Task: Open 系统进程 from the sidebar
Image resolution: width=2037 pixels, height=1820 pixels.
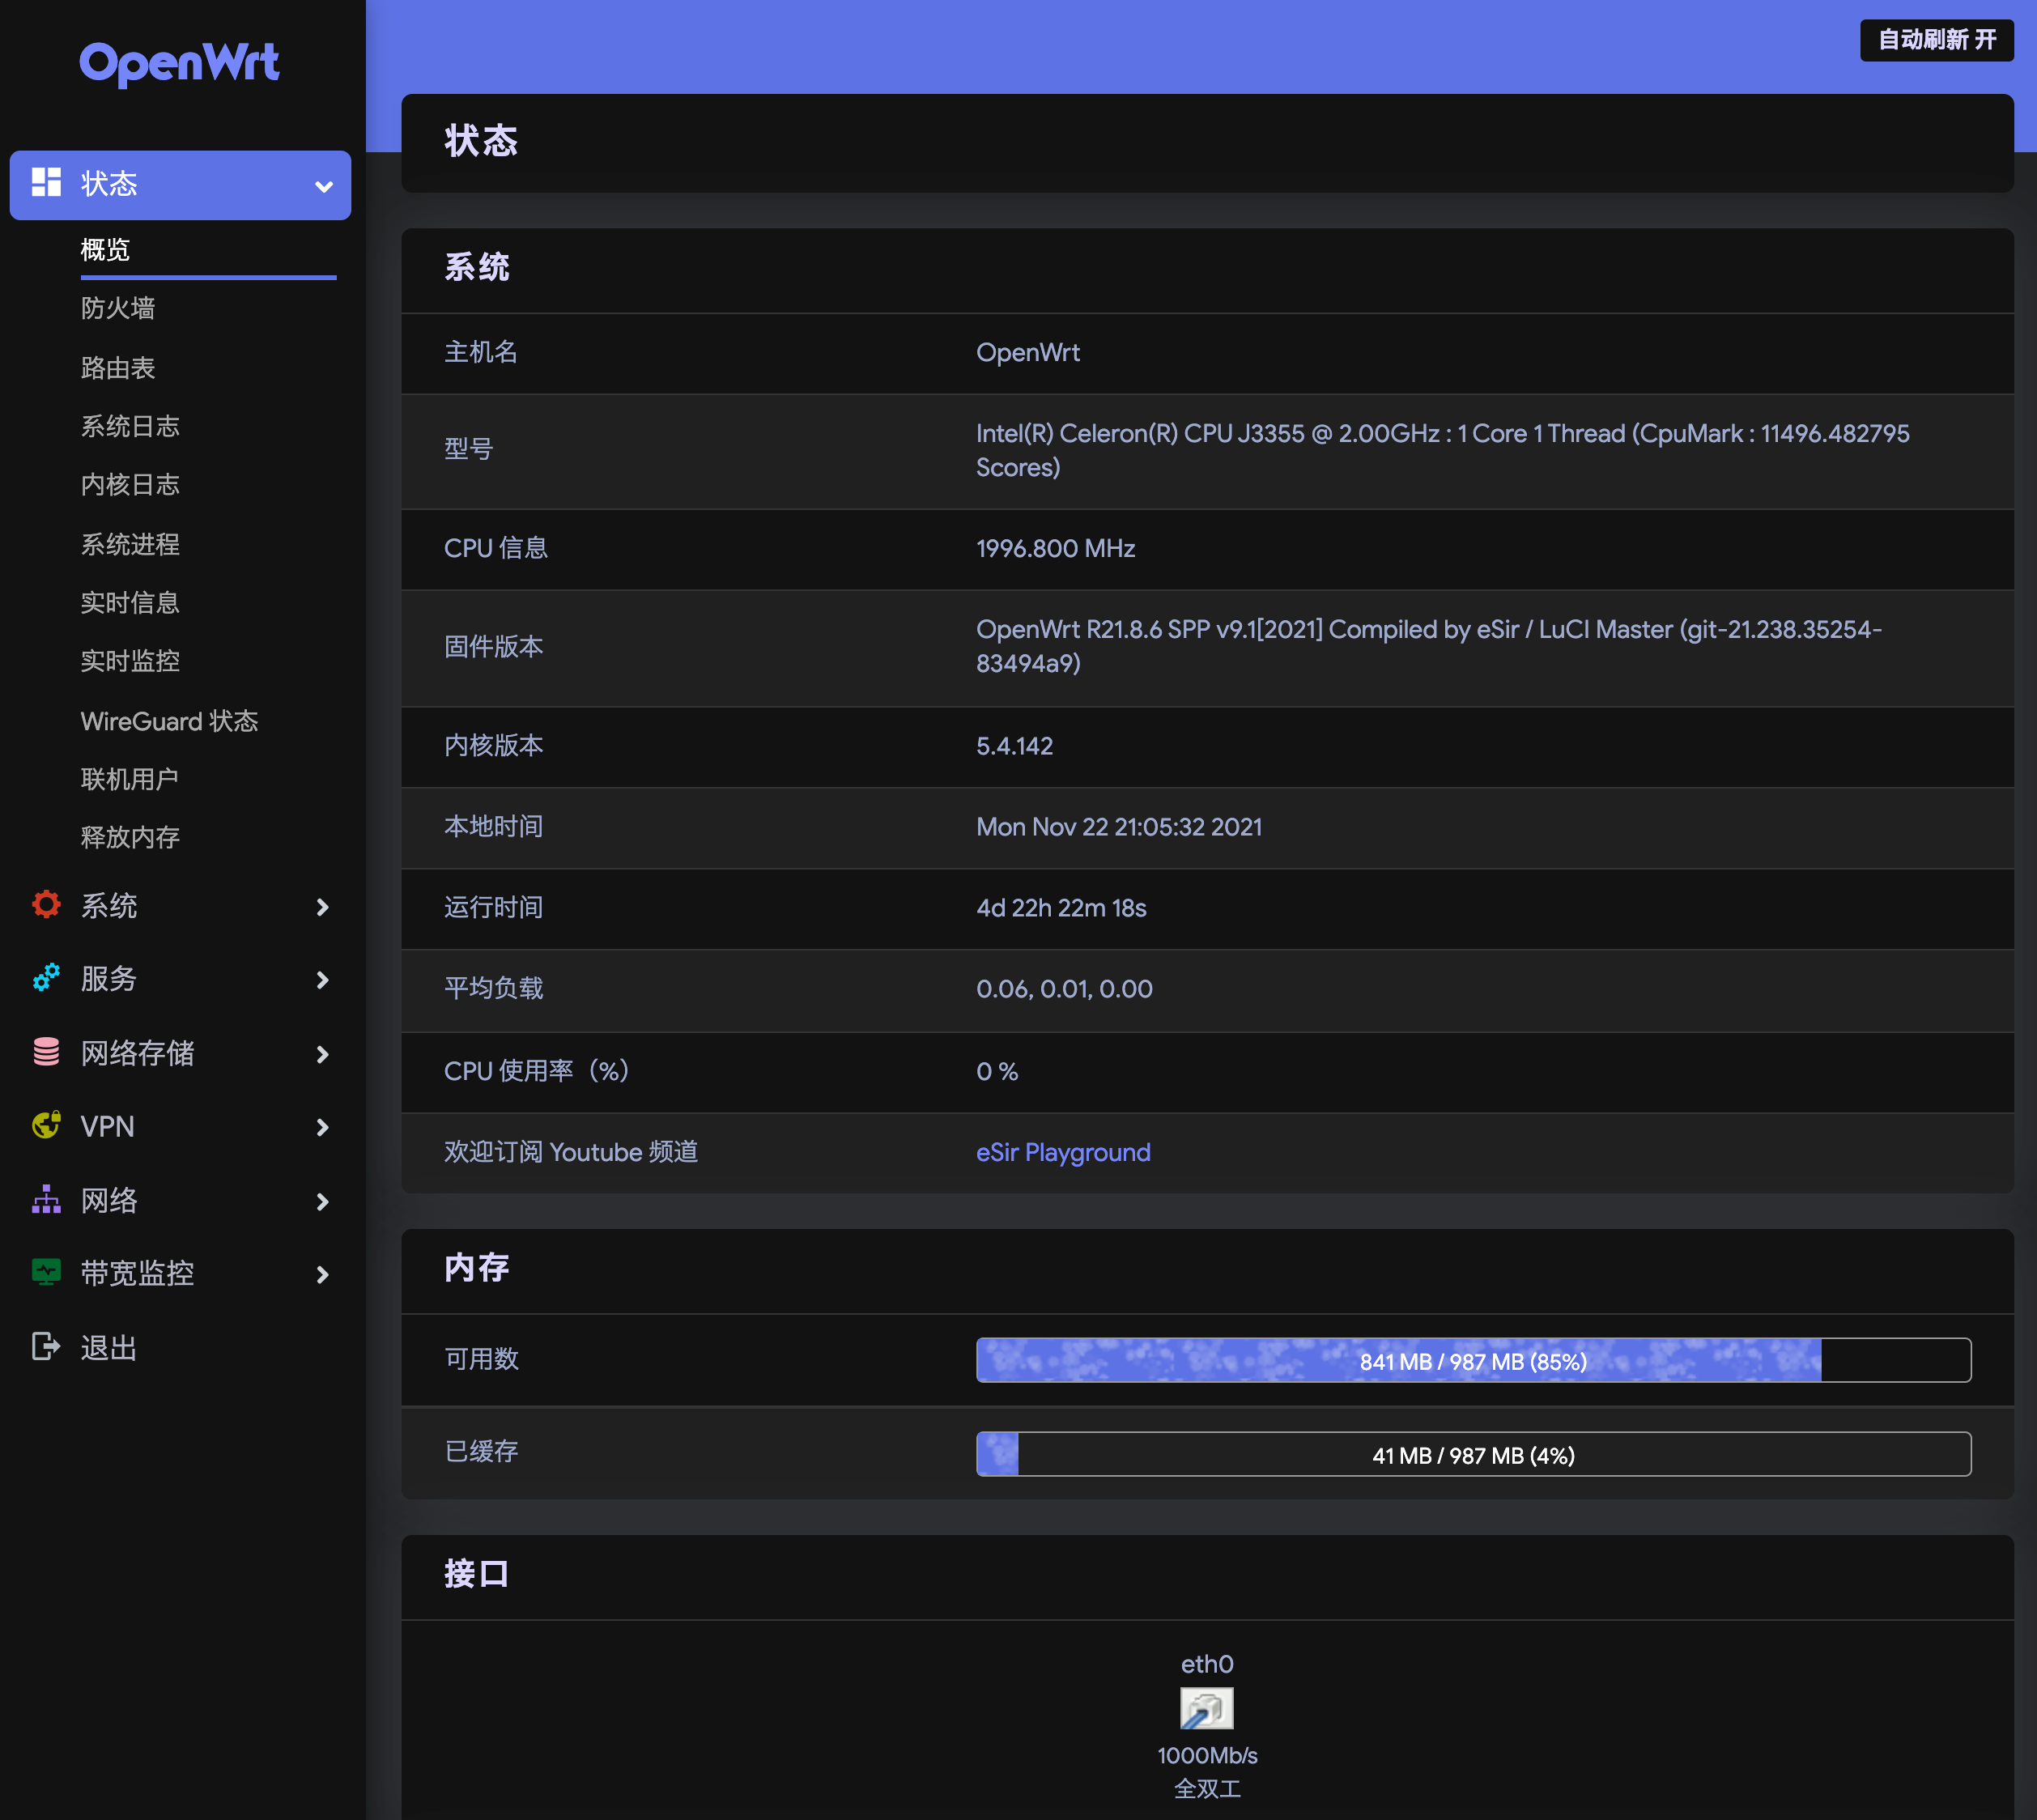Action: point(130,544)
